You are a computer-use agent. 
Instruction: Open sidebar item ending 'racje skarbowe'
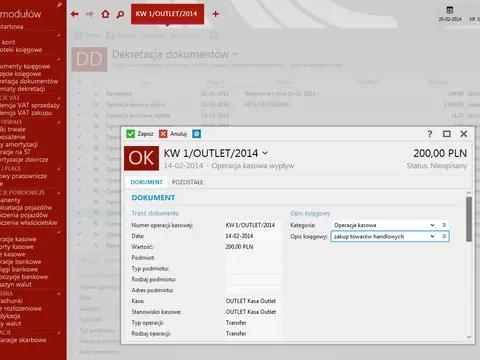click(x=23, y=340)
